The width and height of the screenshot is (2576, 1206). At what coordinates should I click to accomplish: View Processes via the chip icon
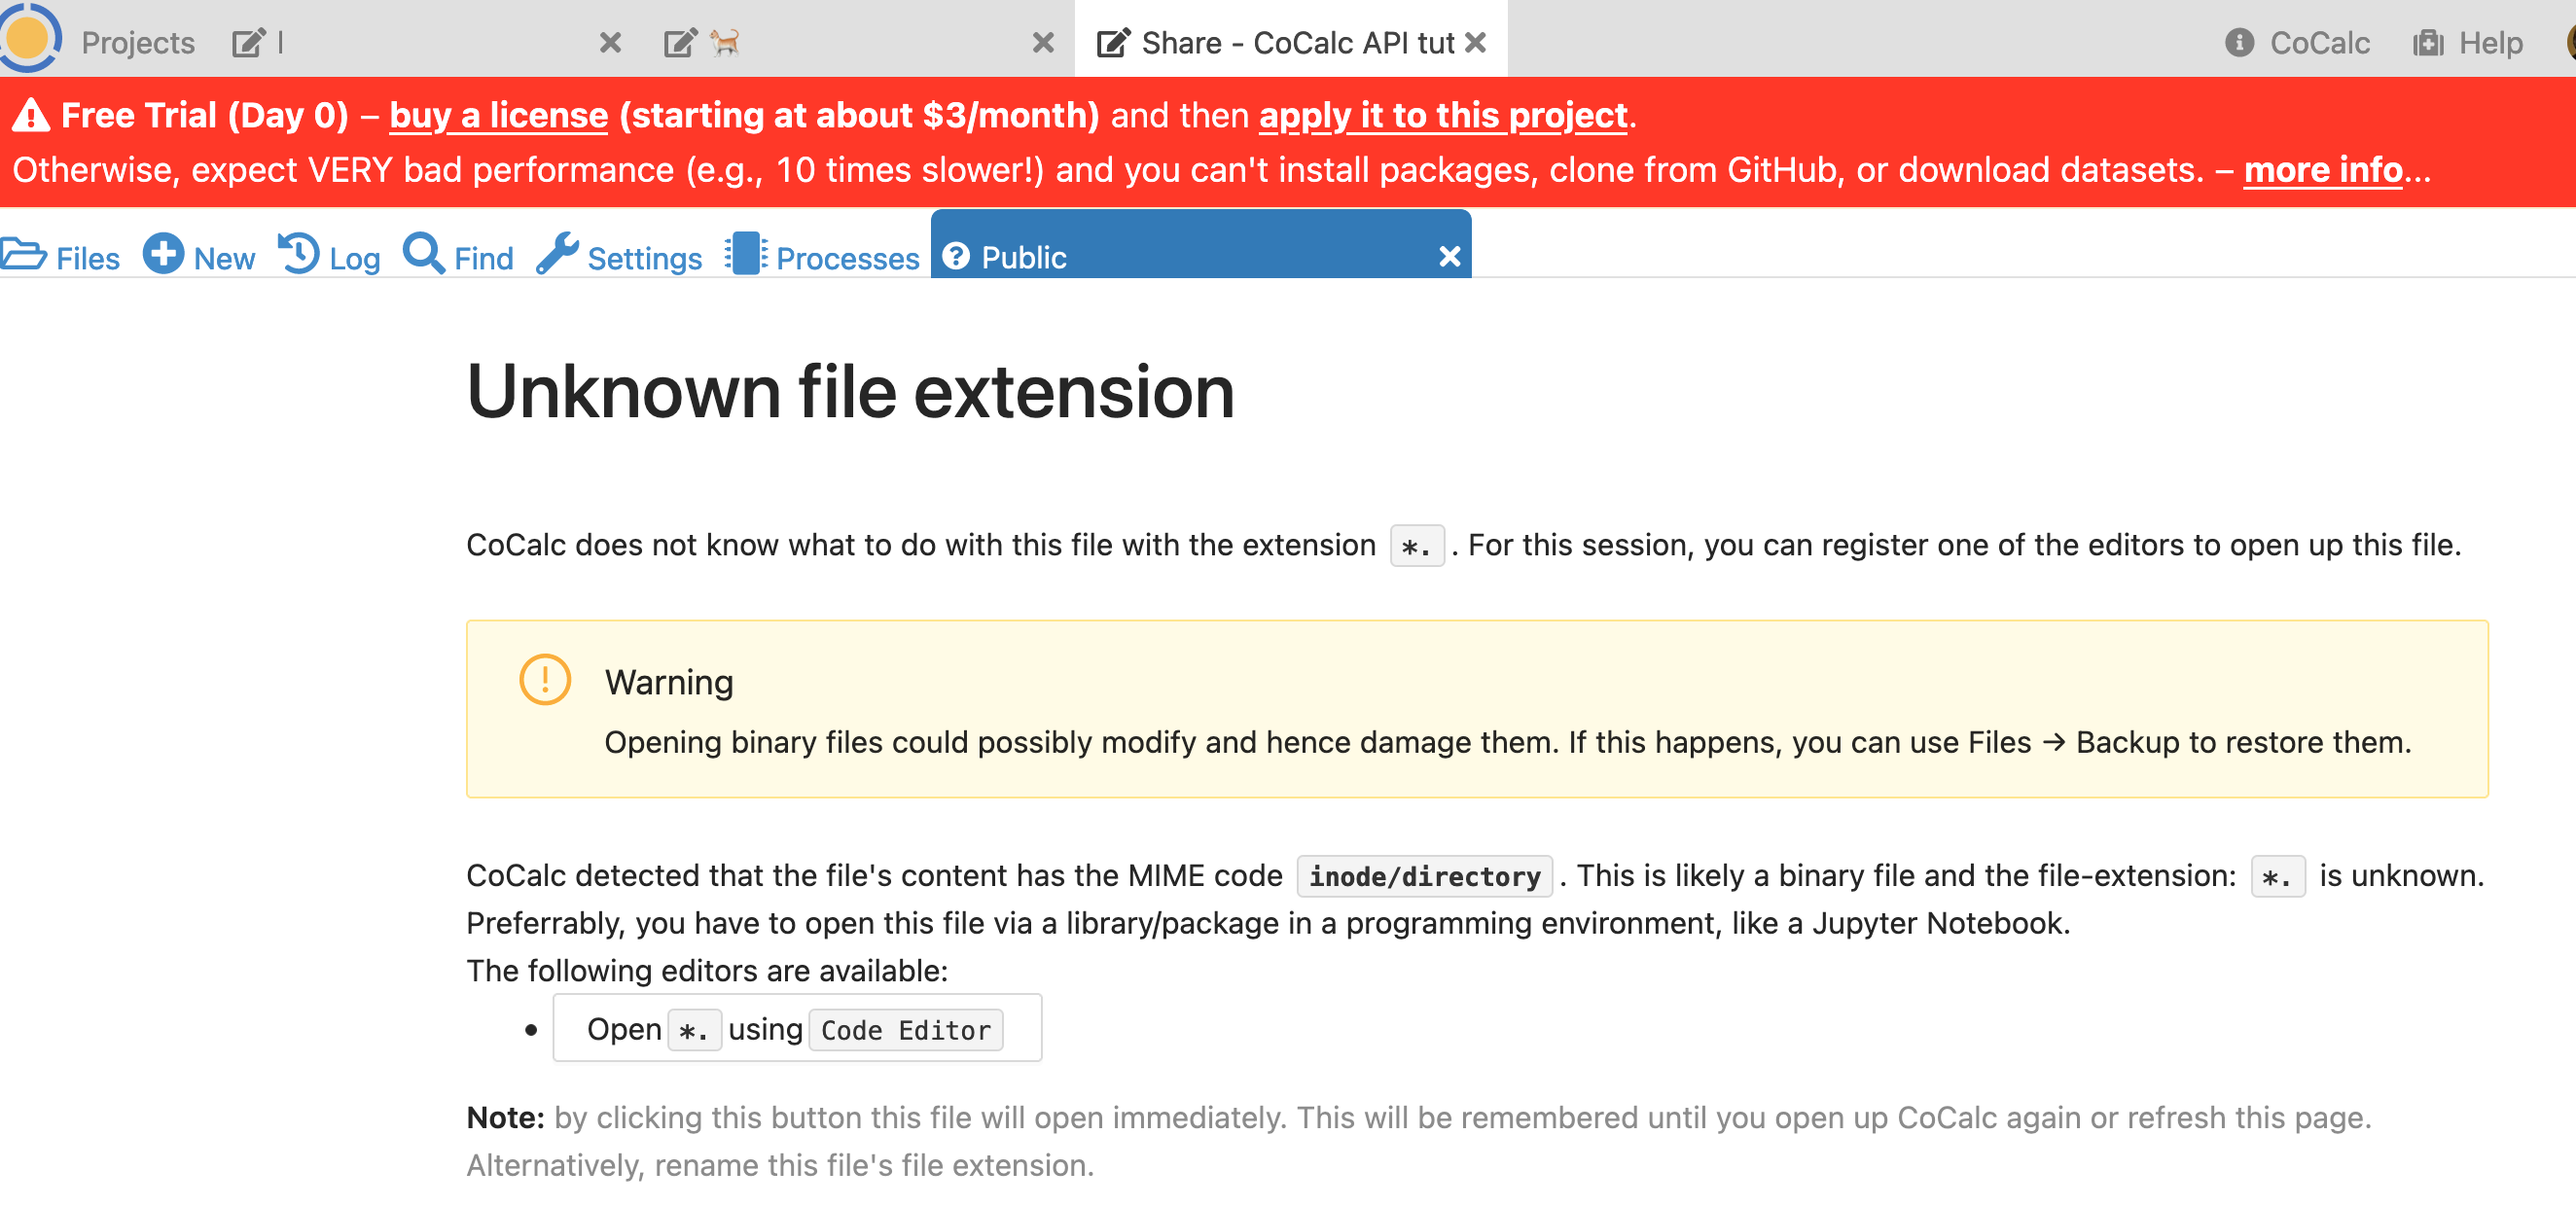(744, 253)
